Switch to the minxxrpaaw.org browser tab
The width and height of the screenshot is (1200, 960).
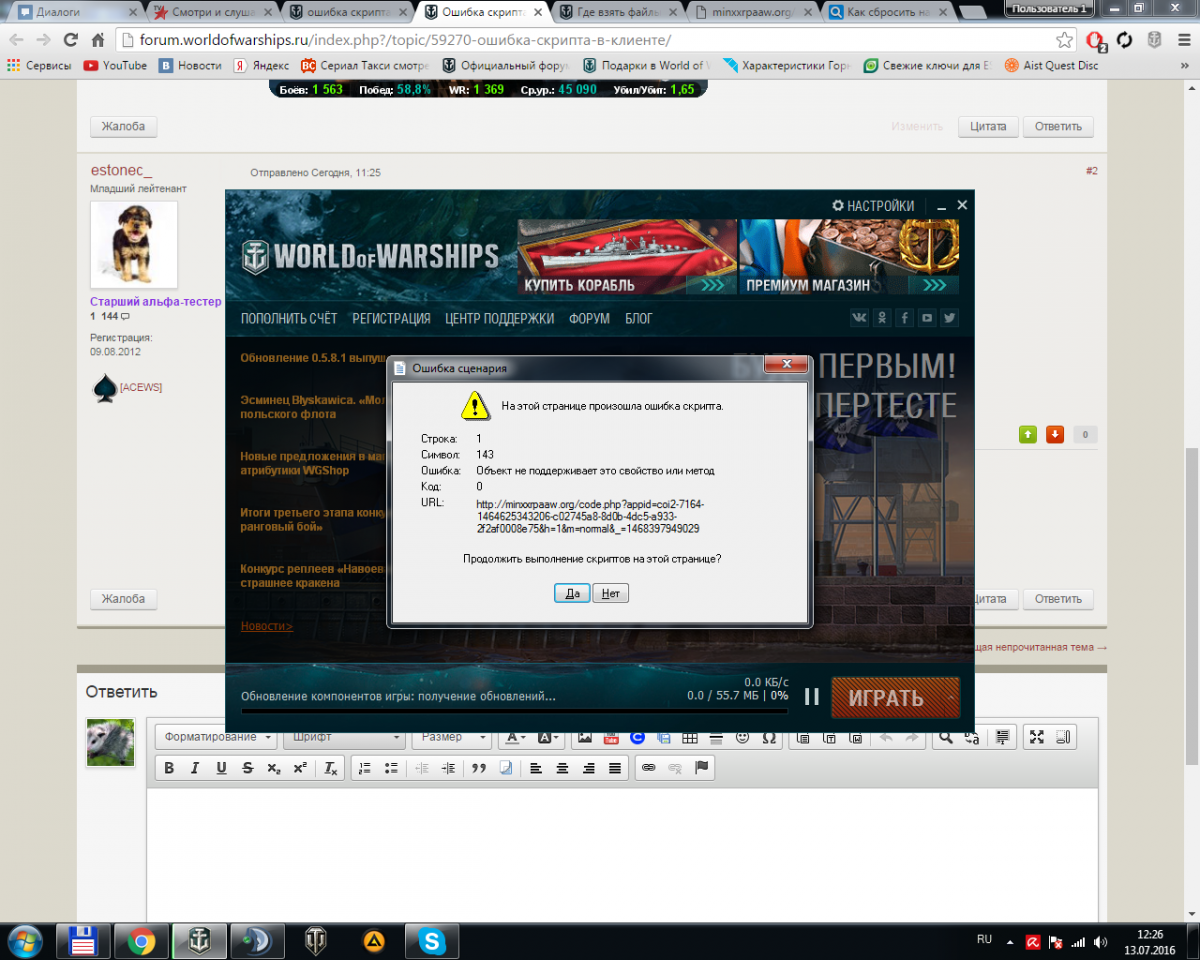click(x=751, y=12)
